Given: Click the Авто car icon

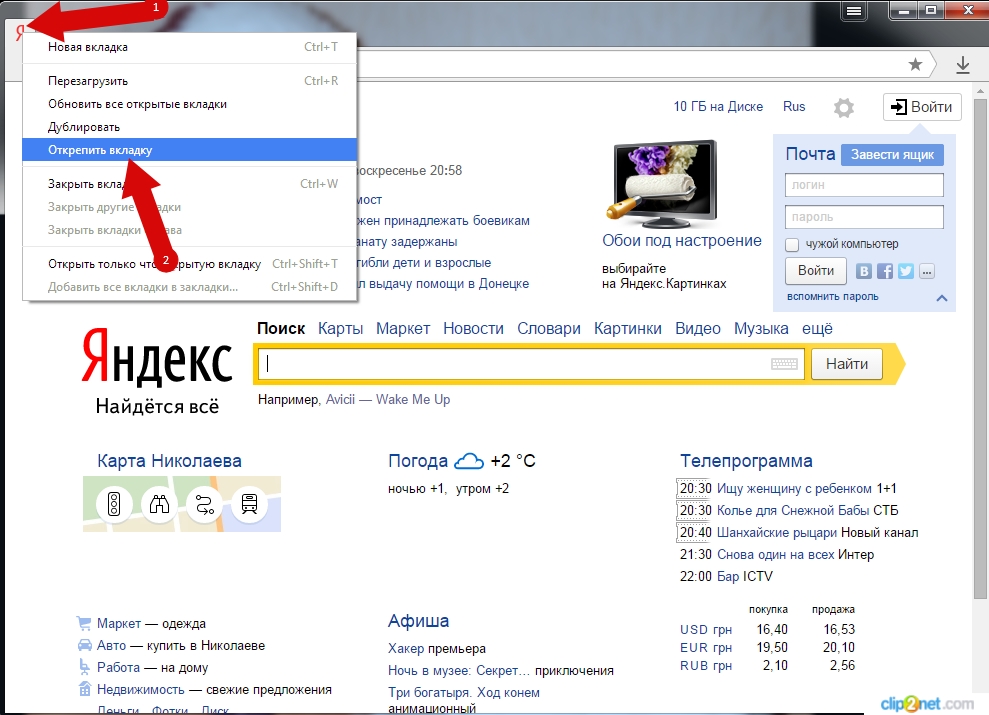Looking at the screenshot, I should [x=85, y=645].
